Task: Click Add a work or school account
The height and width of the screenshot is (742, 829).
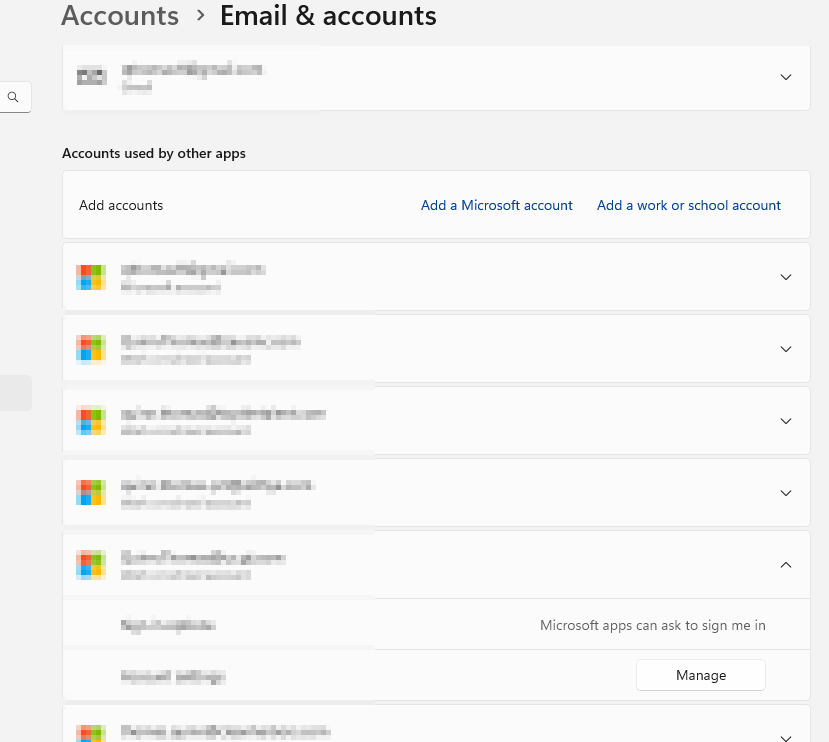Action: point(688,205)
